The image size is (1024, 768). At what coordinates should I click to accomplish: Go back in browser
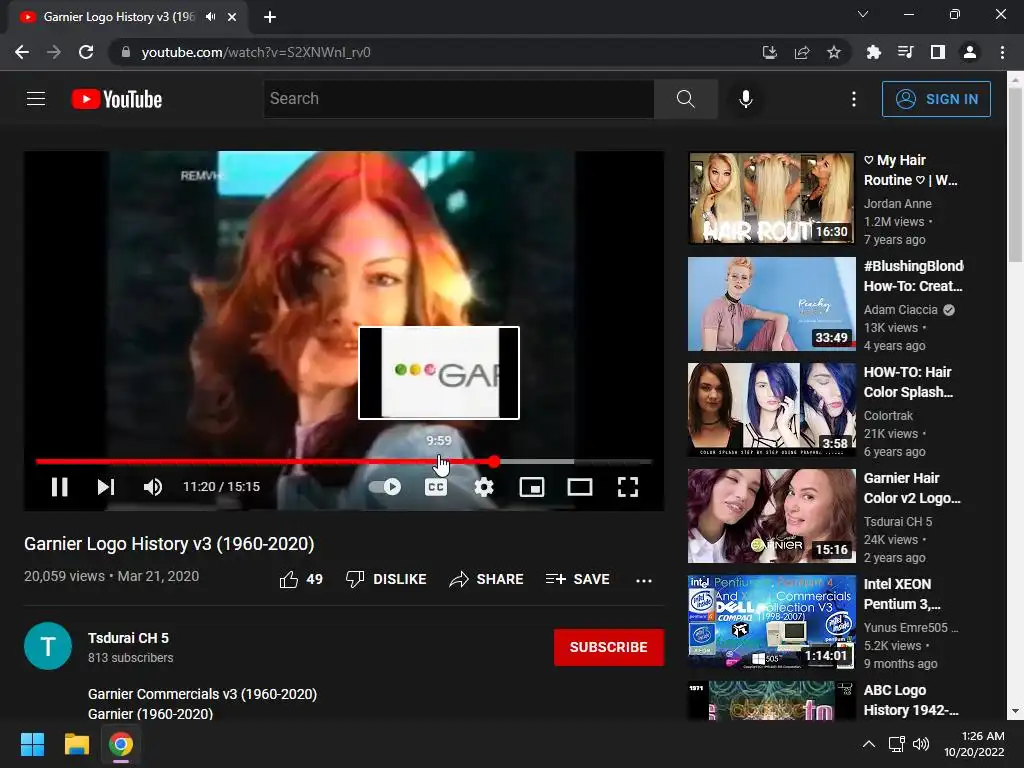[22, 52]
